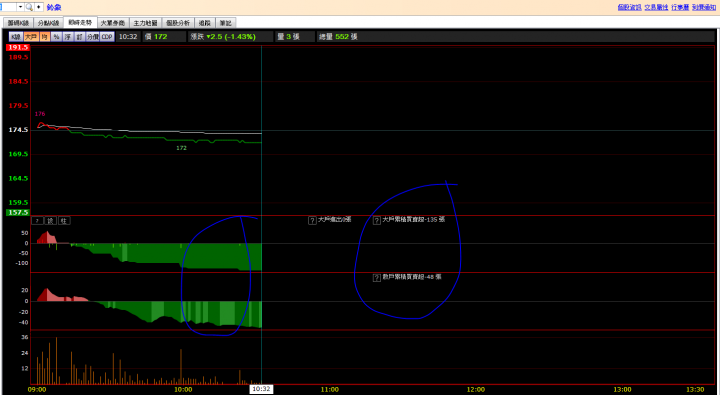
Task: Click the 10:32 time marker on axis
Action: point(261,389)
